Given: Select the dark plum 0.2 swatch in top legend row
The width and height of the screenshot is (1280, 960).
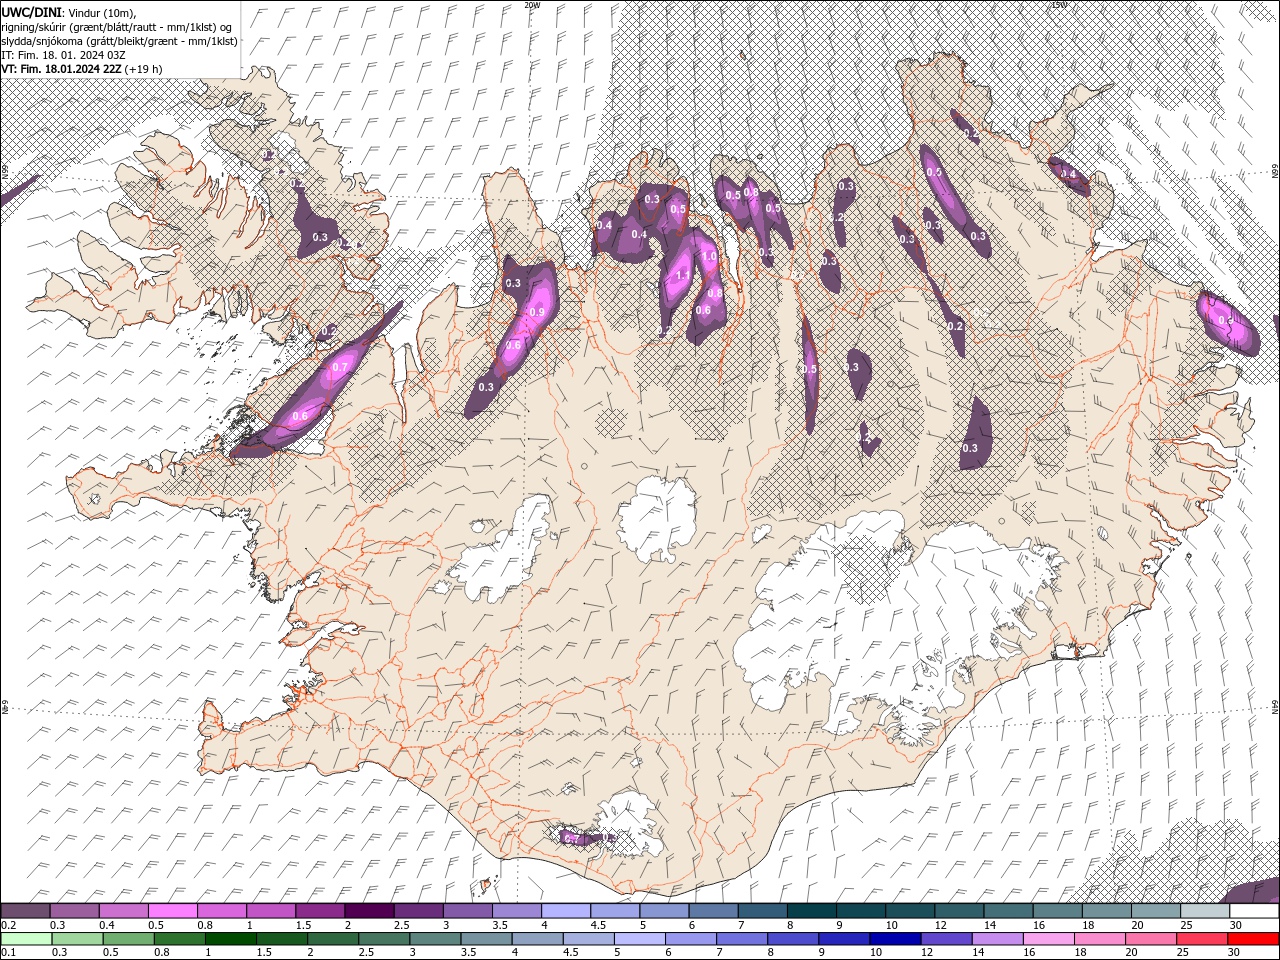Looking at the screenshot, I should [26, 911].
